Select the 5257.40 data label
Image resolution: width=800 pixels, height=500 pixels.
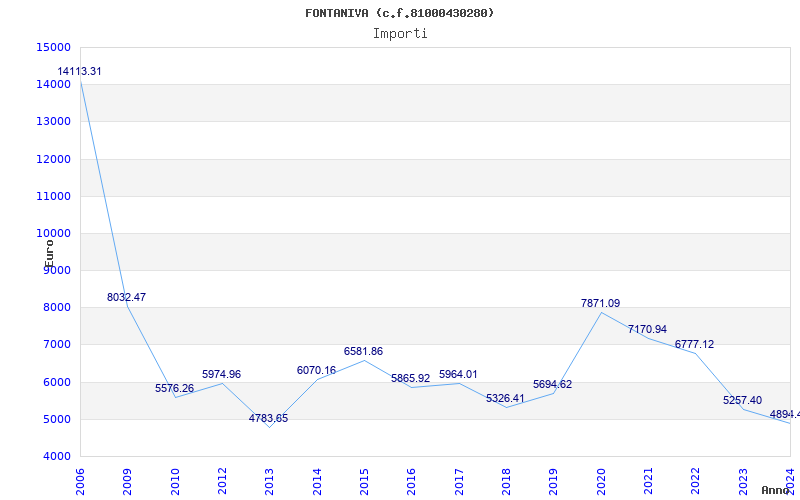coord(742,401)
